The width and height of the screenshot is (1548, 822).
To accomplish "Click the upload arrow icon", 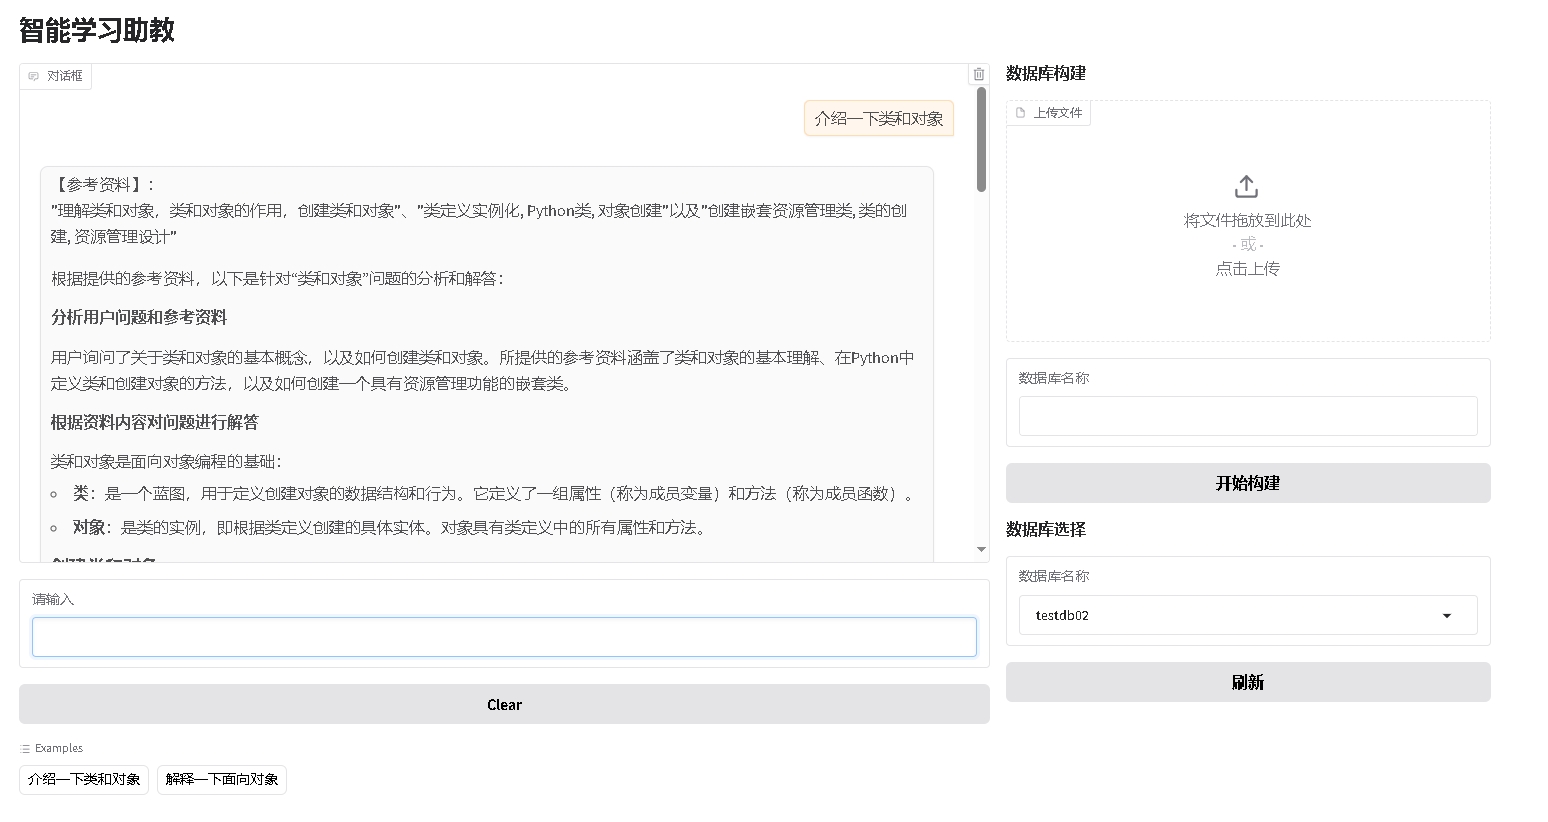I will click(x=1246, y=187).
